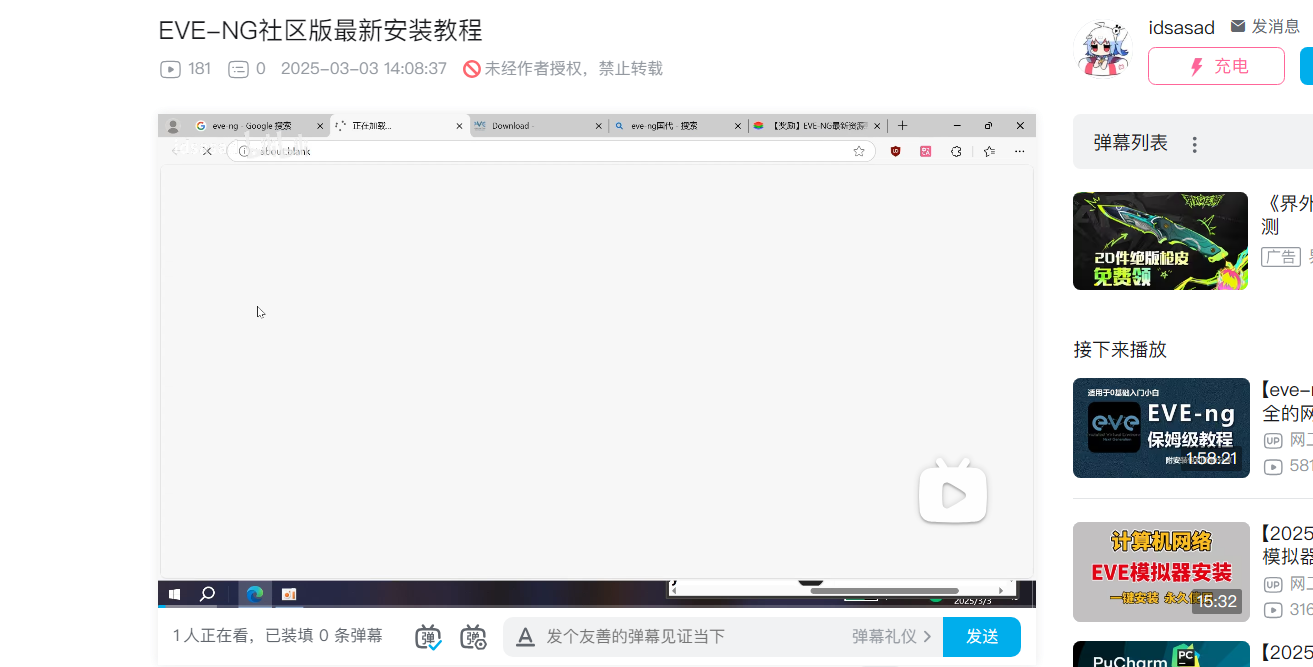
Task: Open the browser extensions puzzle icon
Action: pyautogui.click(x=957, y=151)
